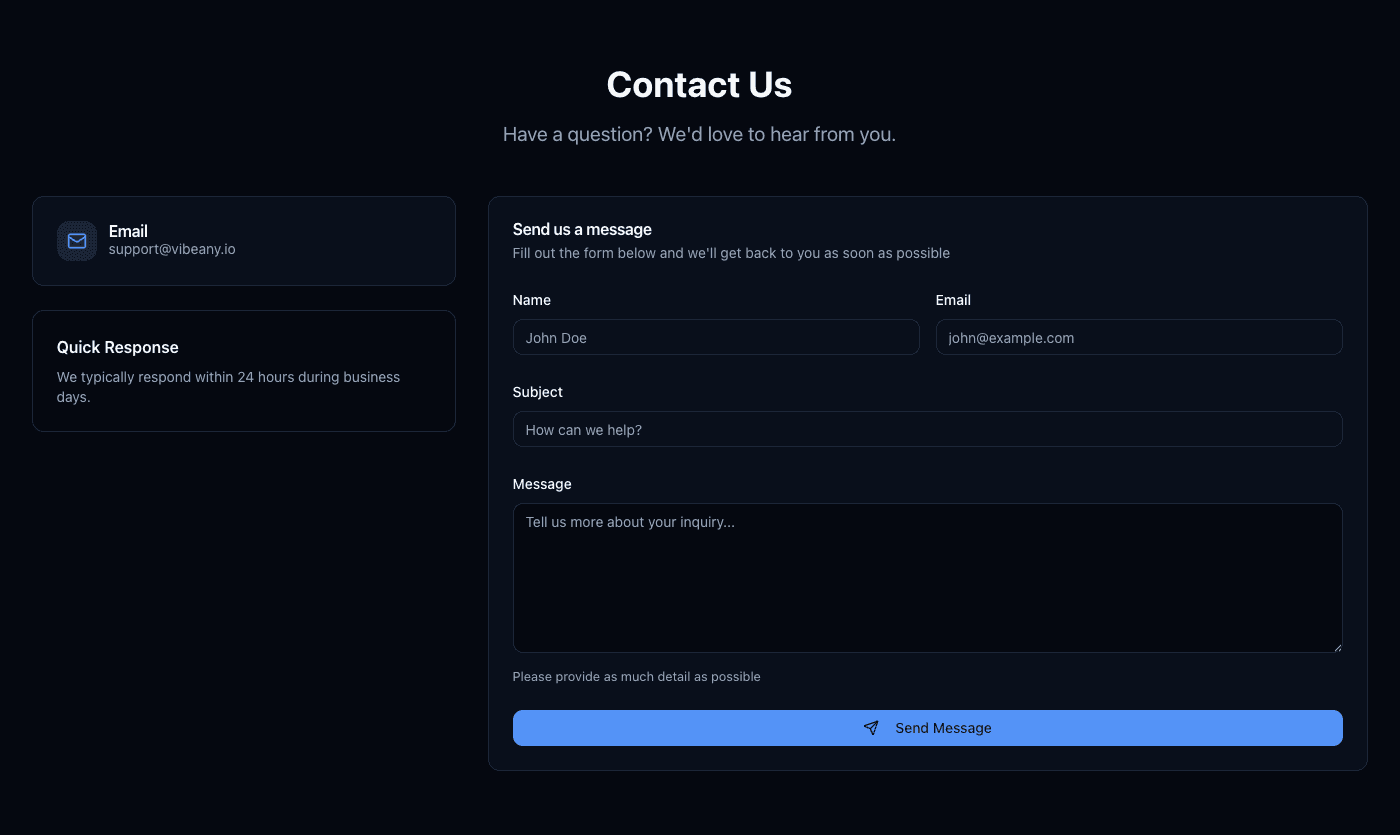Click the Email label in the form
Screen dimensions: 1400x835
tap(953, 300)
